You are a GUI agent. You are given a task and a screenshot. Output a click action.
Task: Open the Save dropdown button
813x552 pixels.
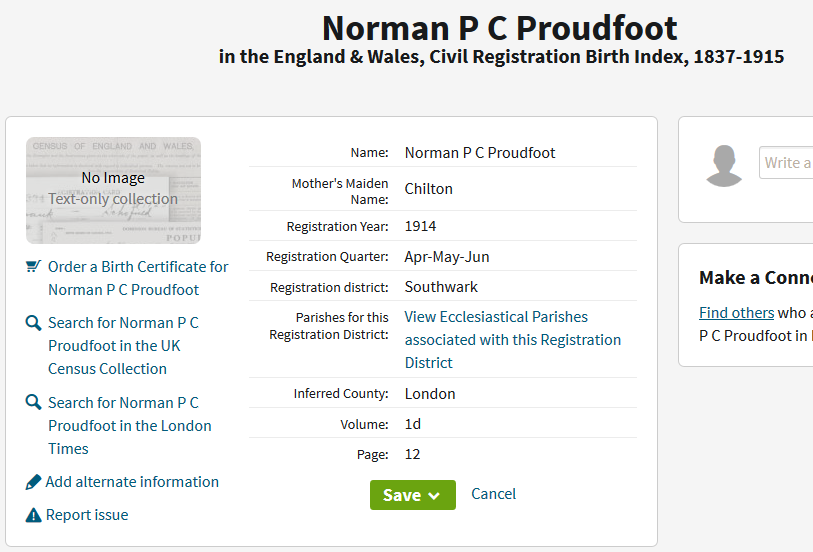coord(412,495)
